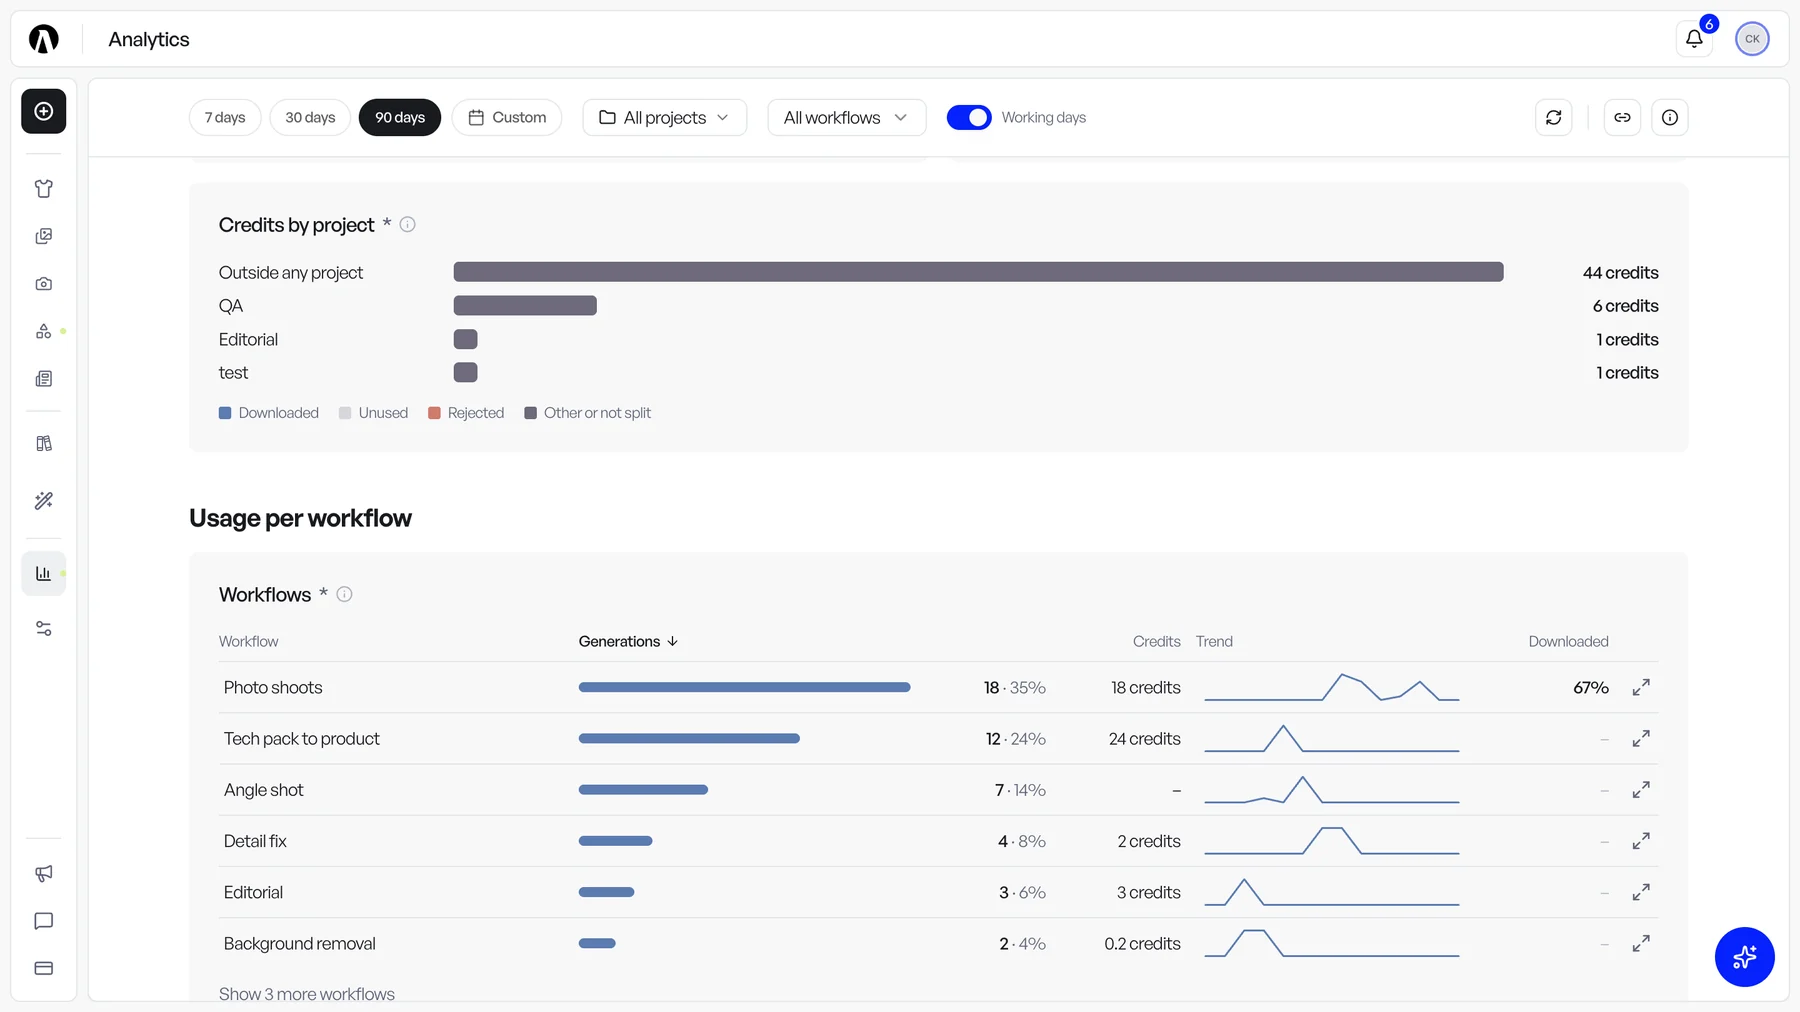This screenshot has width=1800, height=1012.
Task: Click the Rejected orange legend swatch
Action: point(434,413)
